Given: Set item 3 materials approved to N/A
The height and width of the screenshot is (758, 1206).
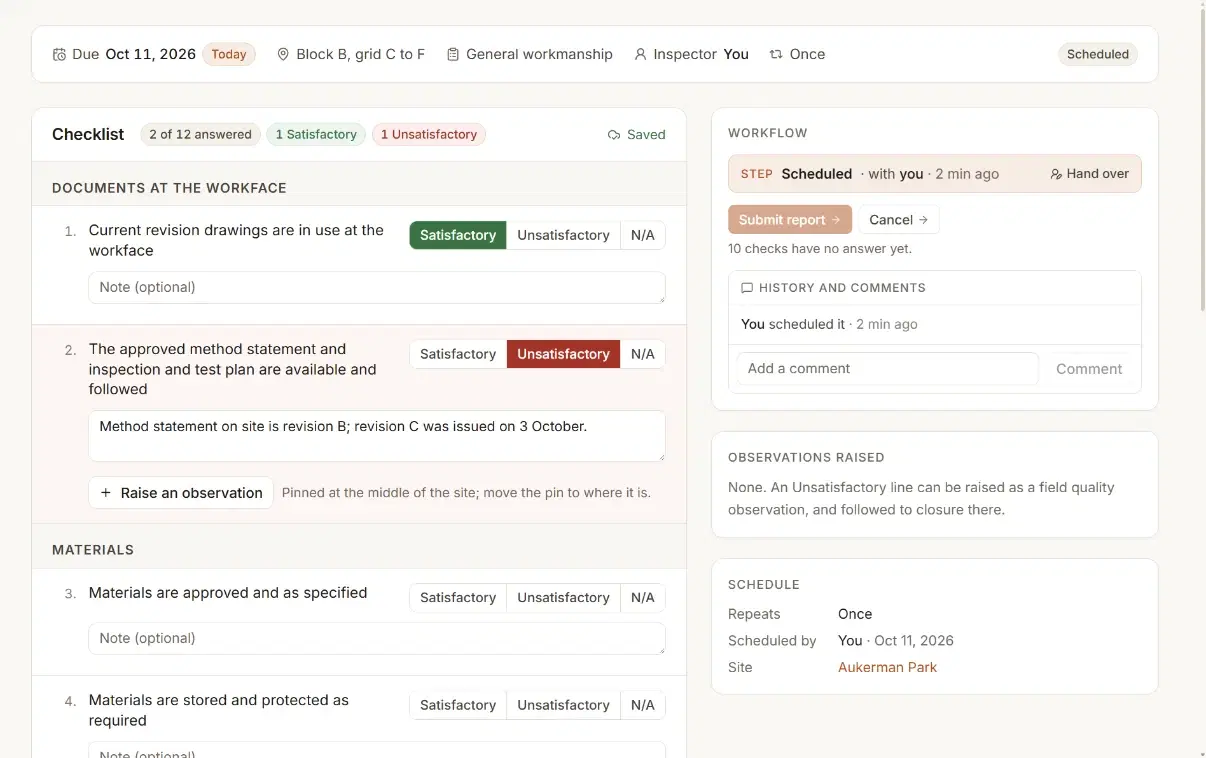Looking at the screenshot, I should (643, 597).
